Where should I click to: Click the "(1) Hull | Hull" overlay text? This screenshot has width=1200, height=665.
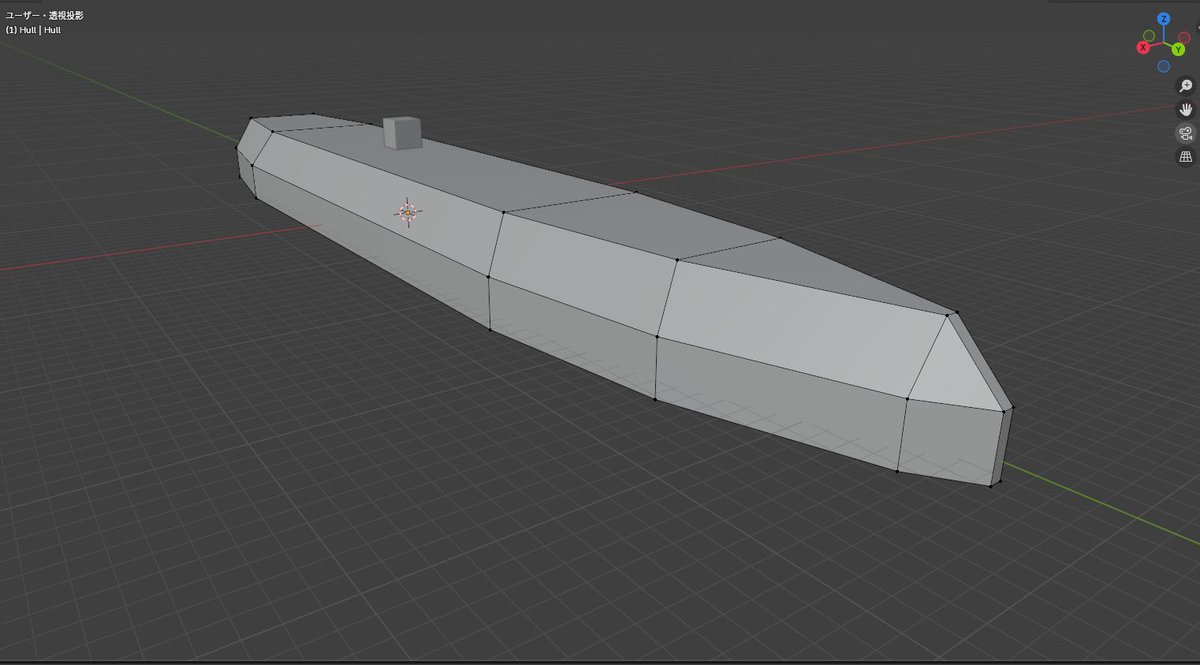pos(33,30)
